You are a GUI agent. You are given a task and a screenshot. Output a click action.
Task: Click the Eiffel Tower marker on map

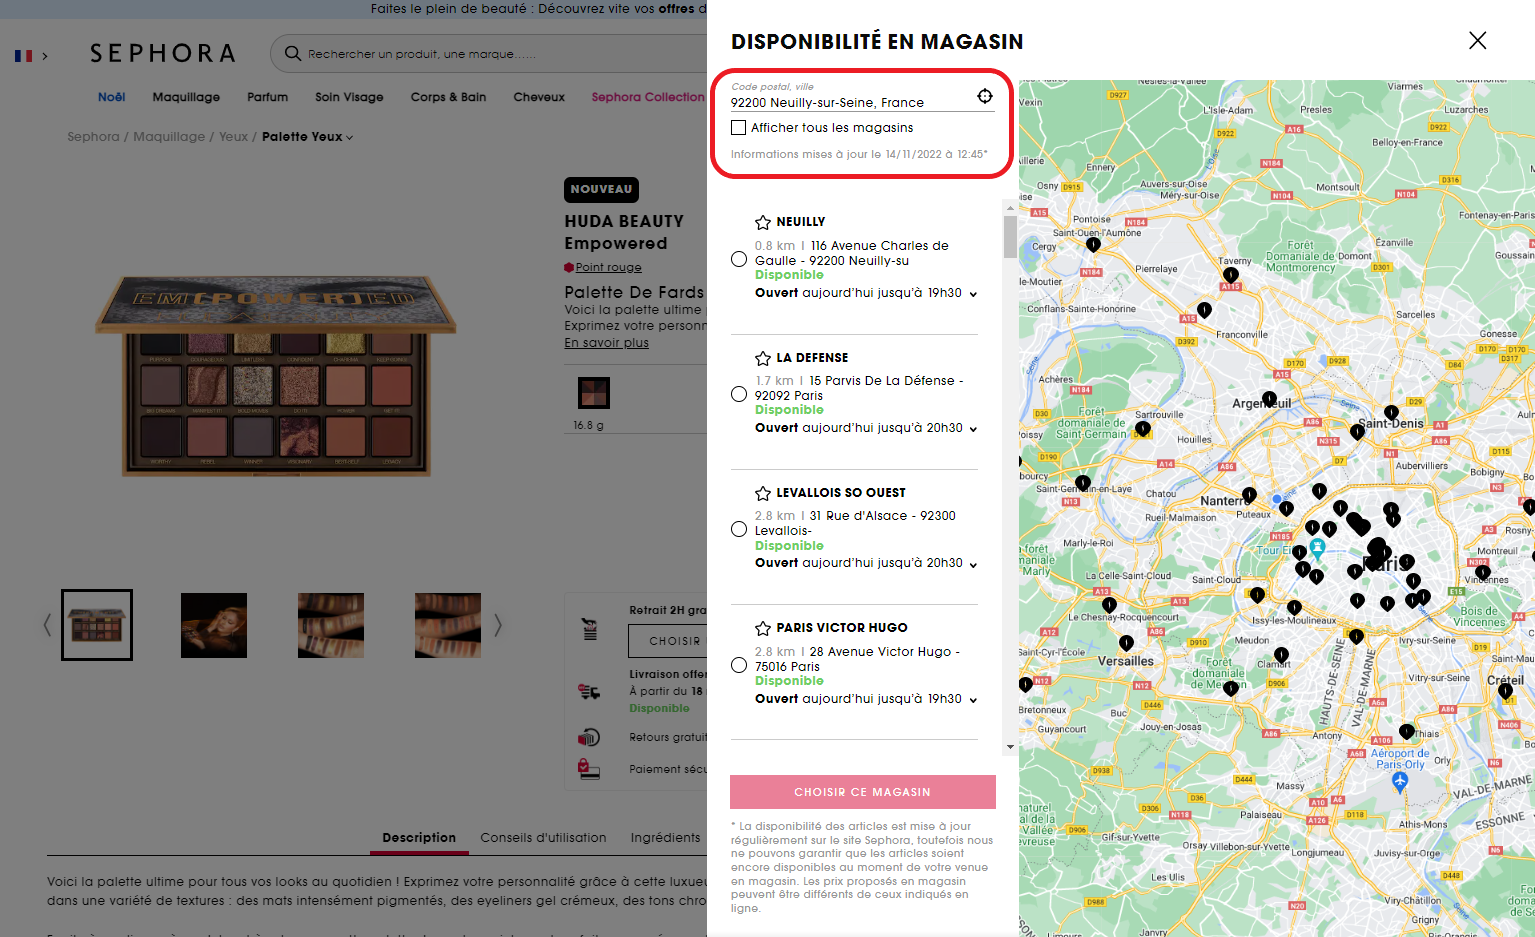point(1318,548)
